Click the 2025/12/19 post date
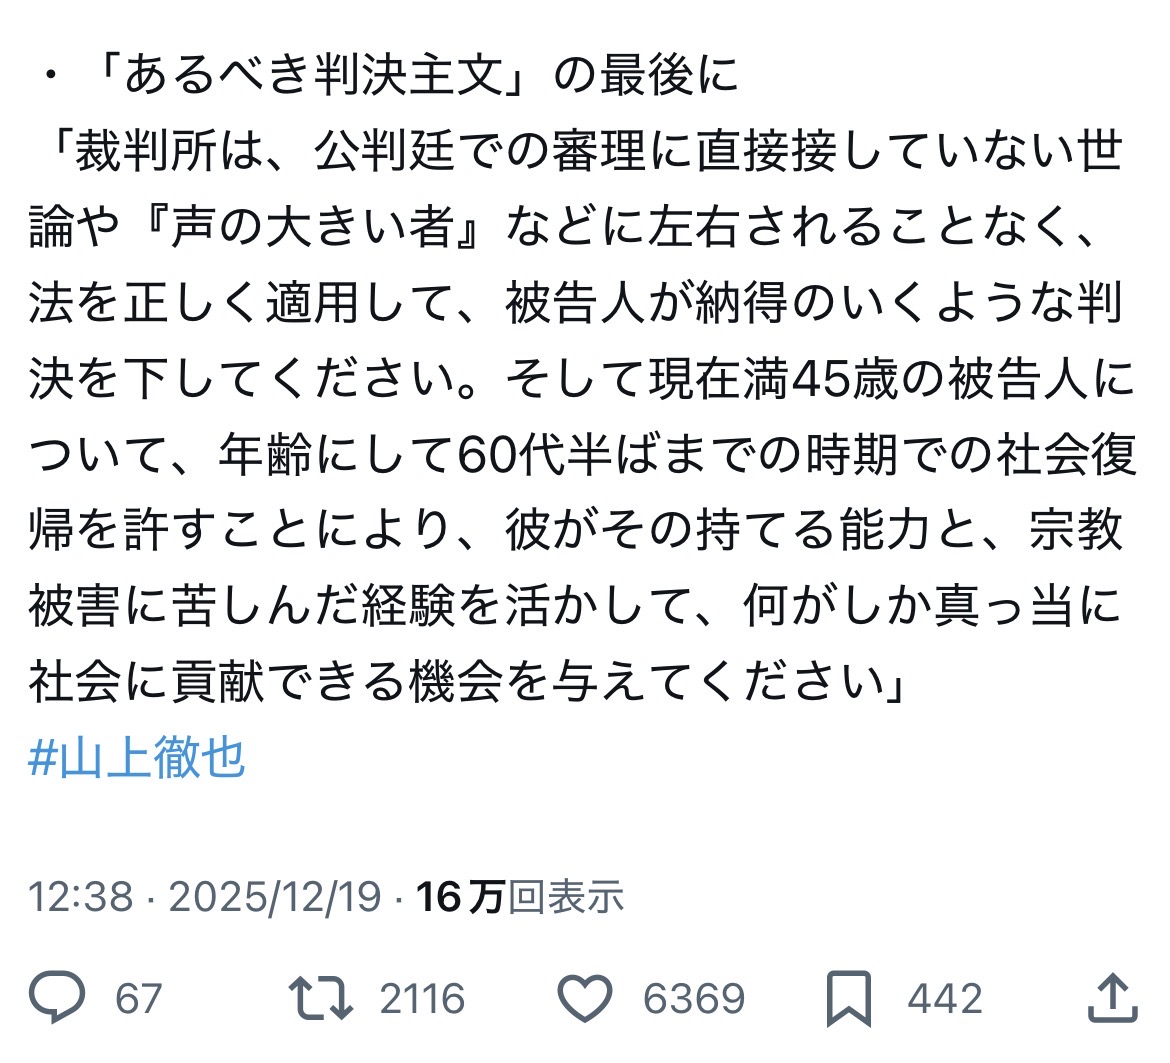Image resolution: width=1170 pixels, height=1063 pixels. click(275, 896)
